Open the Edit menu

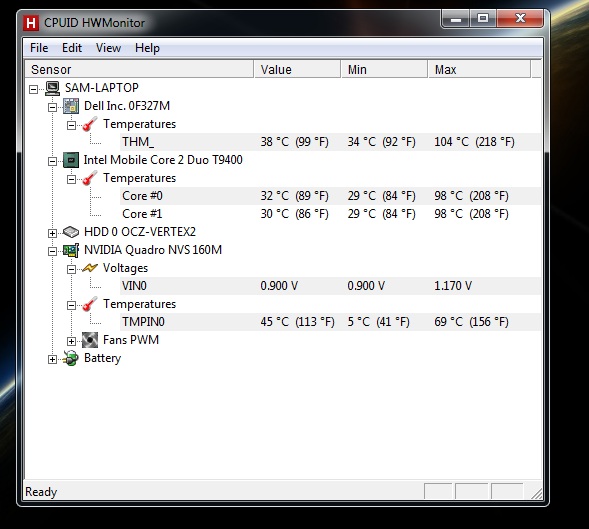click(72, 48)
